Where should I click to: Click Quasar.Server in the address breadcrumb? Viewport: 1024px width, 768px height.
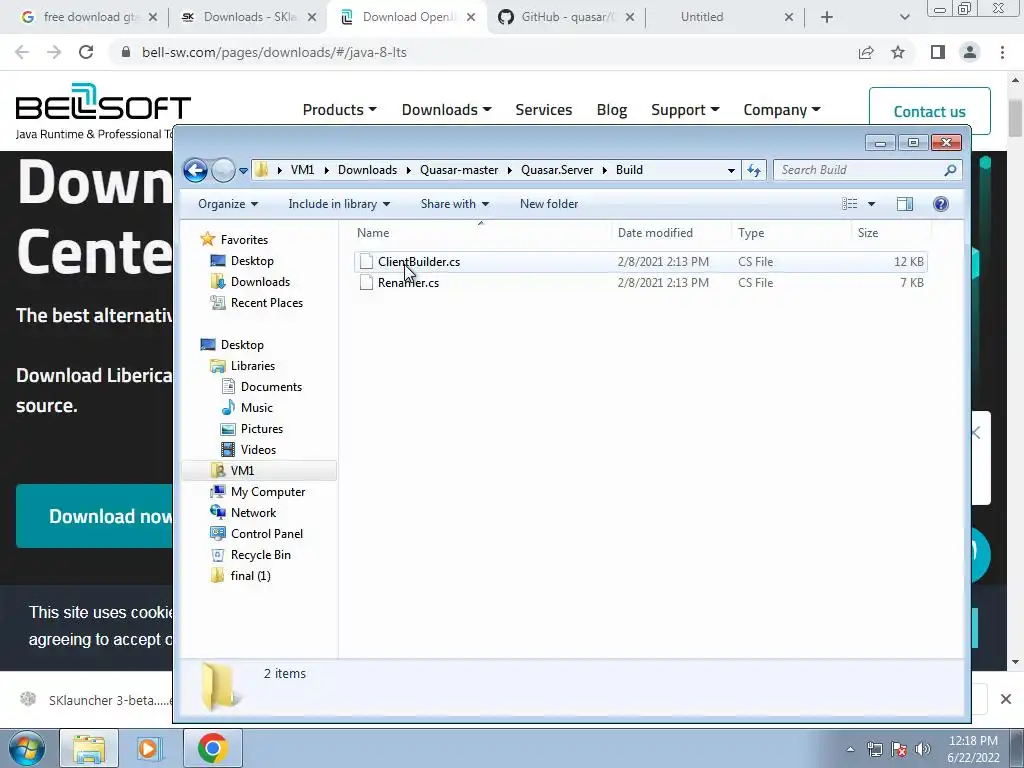(557, 170)
